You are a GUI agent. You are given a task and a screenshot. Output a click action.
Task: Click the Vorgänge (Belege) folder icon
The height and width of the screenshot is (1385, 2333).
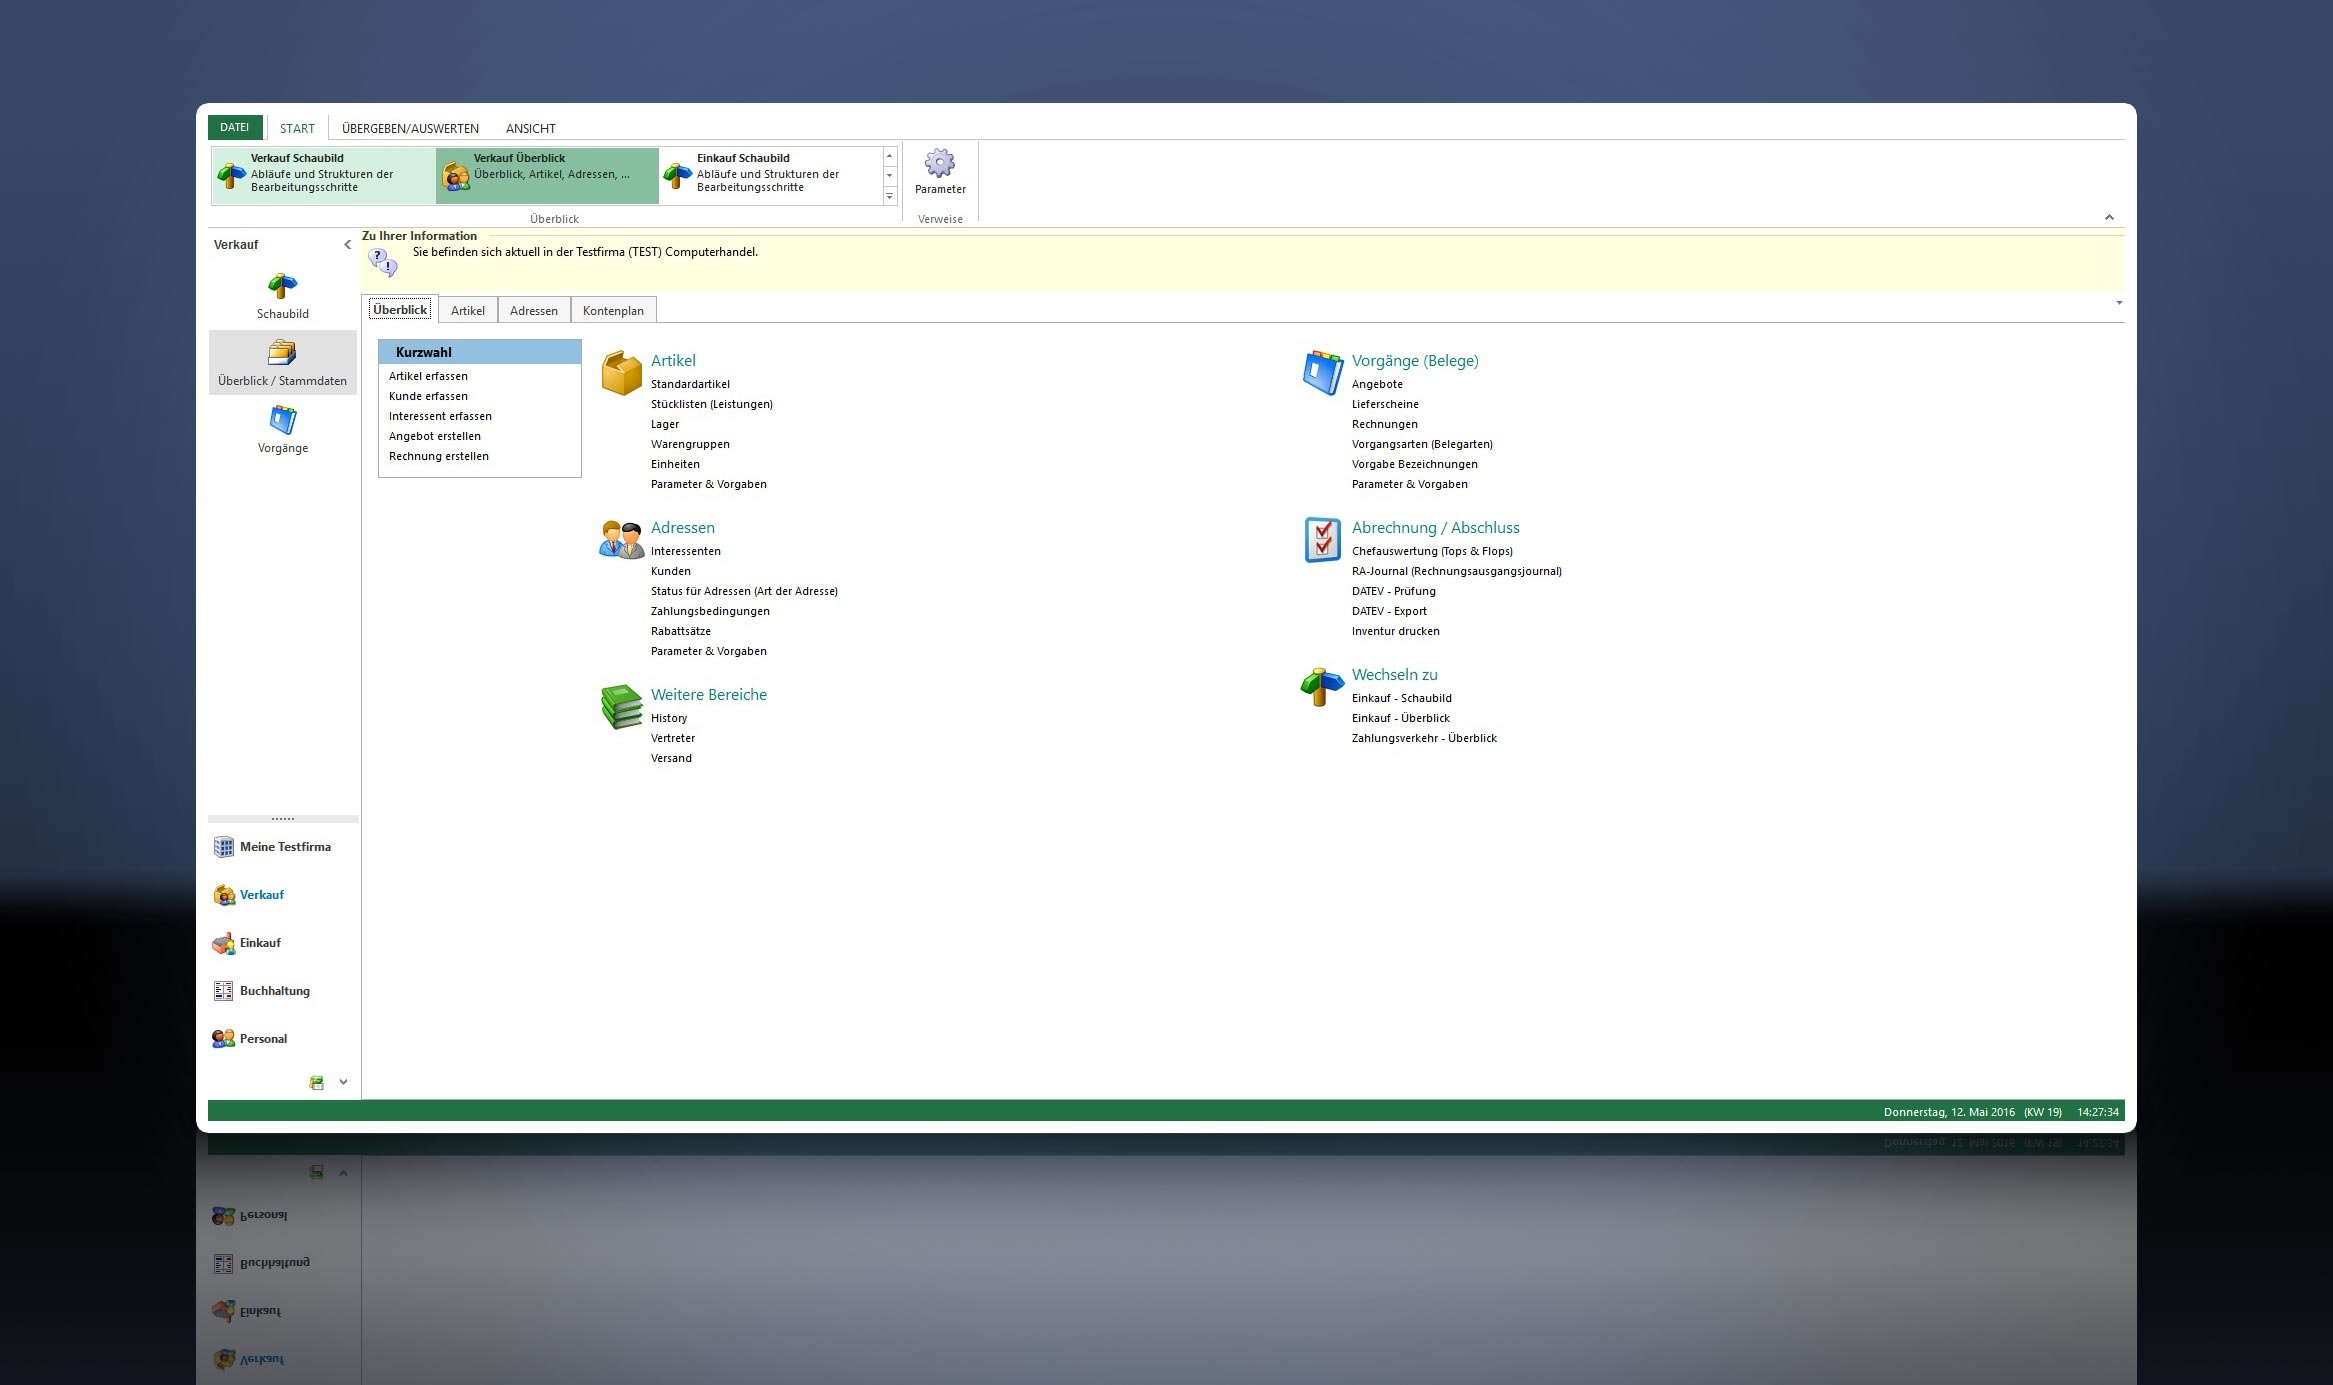pos(1322,373)
